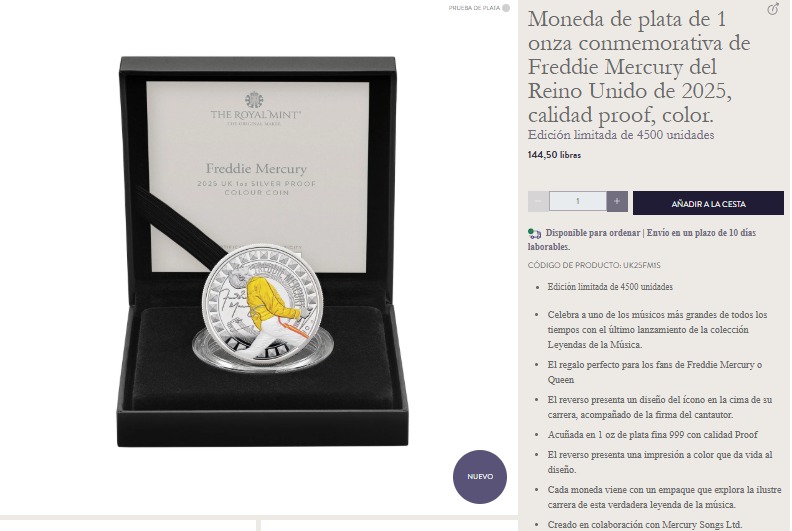
Task: Increase quantity with the plus button
Action: tap(617, 202)
